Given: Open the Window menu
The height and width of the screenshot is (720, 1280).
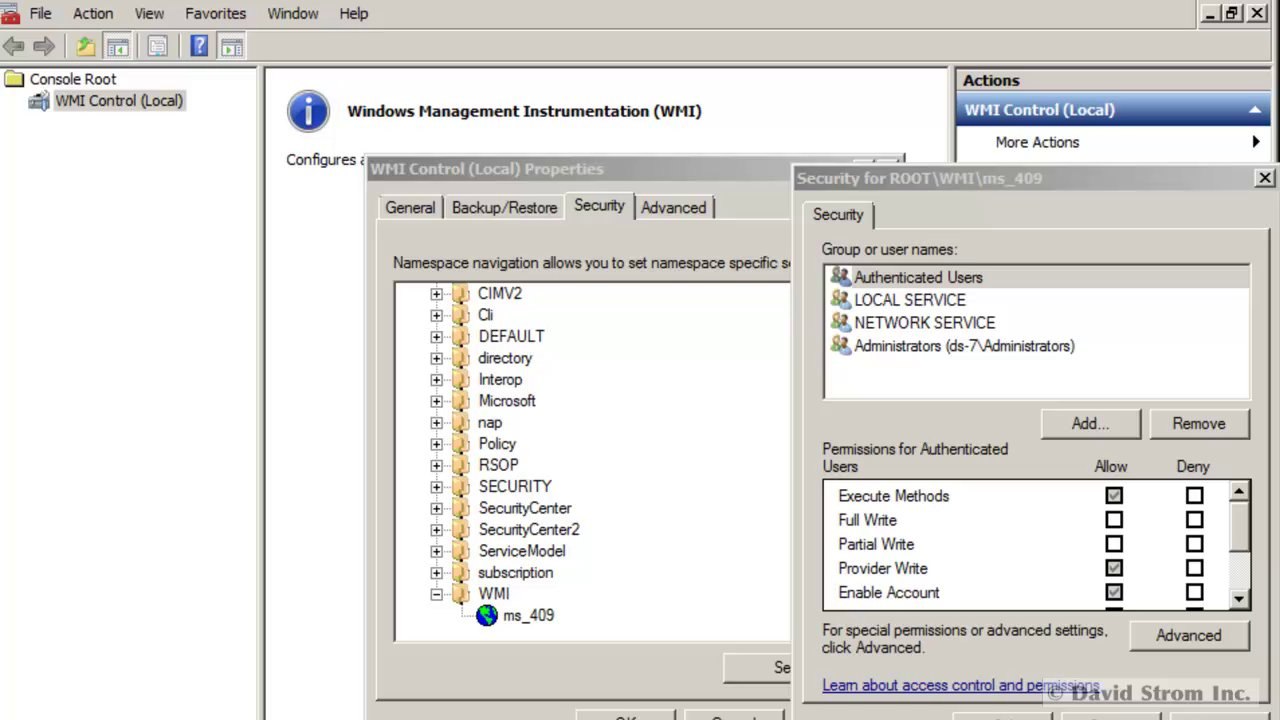Looking at the screenshot, I should (x=292, y=13).
